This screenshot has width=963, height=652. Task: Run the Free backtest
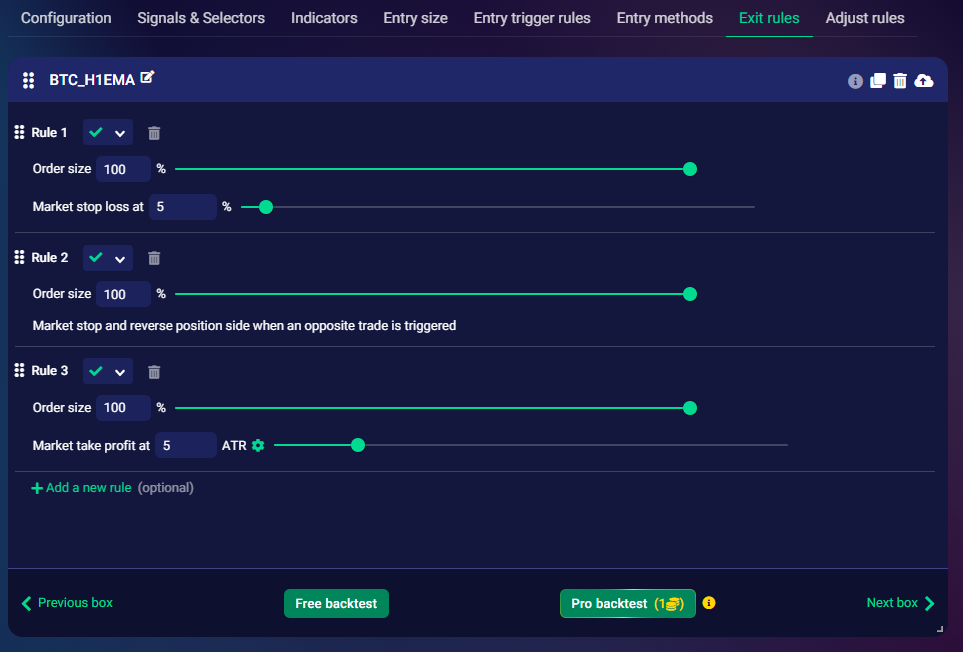(x=336, y=603)
